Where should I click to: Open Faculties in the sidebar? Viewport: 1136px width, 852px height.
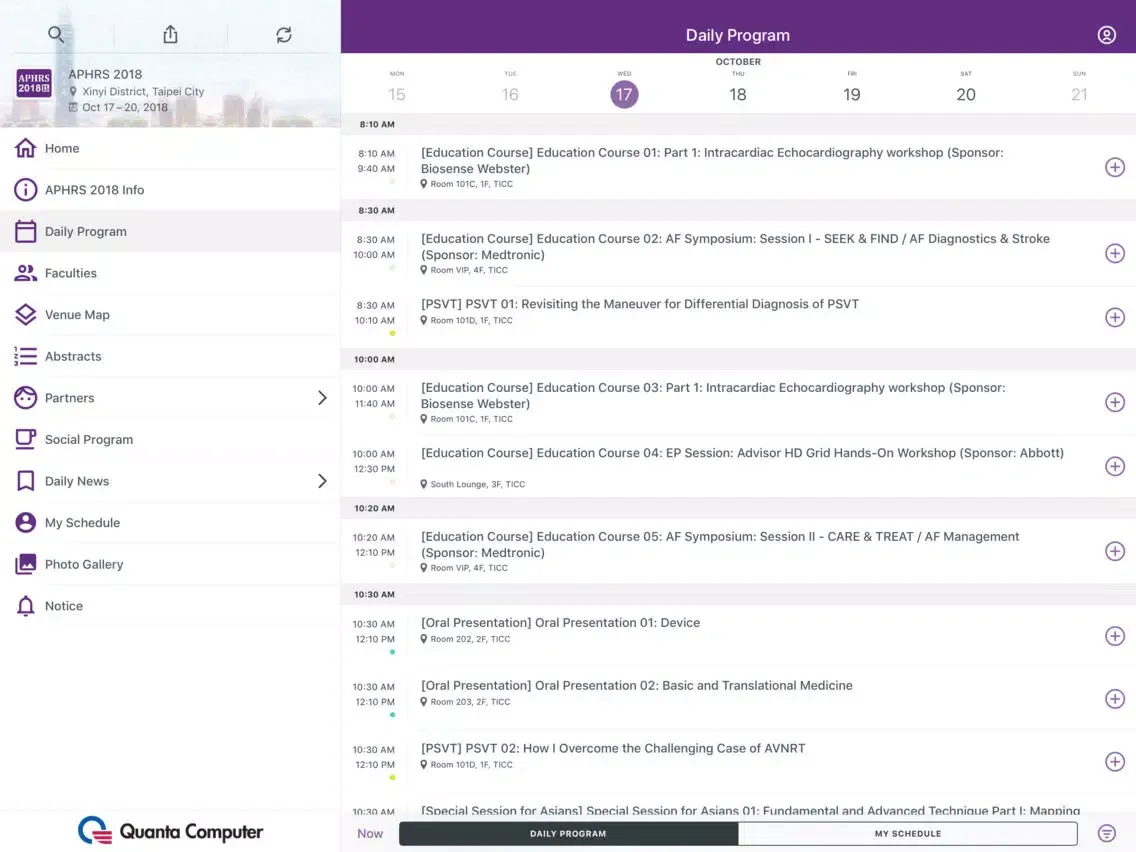coord(170,273)
